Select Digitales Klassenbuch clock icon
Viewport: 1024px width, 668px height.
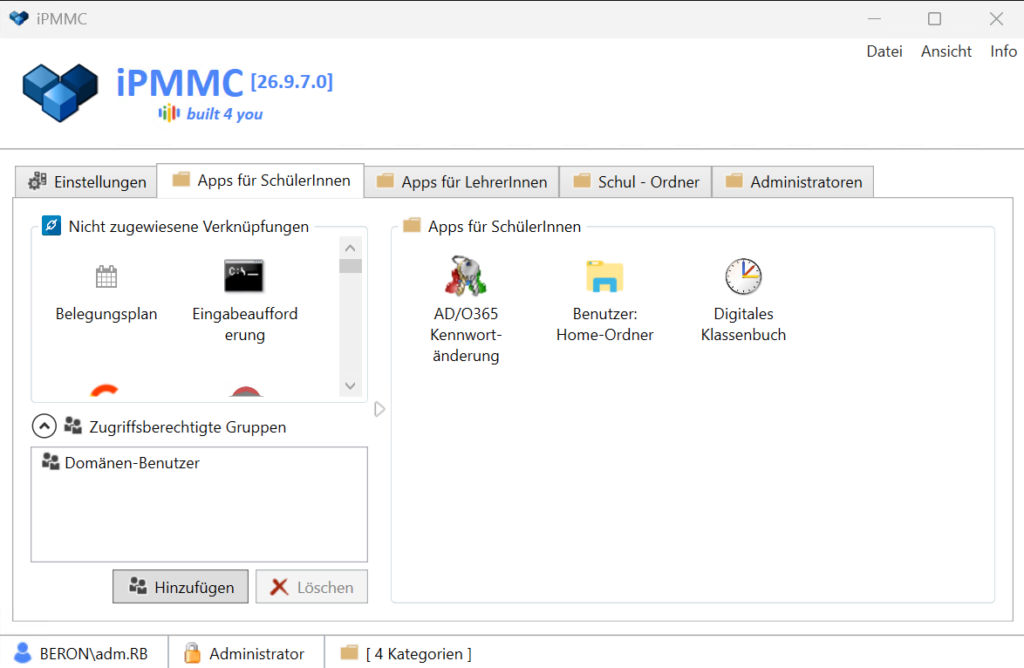pos(743,276)
